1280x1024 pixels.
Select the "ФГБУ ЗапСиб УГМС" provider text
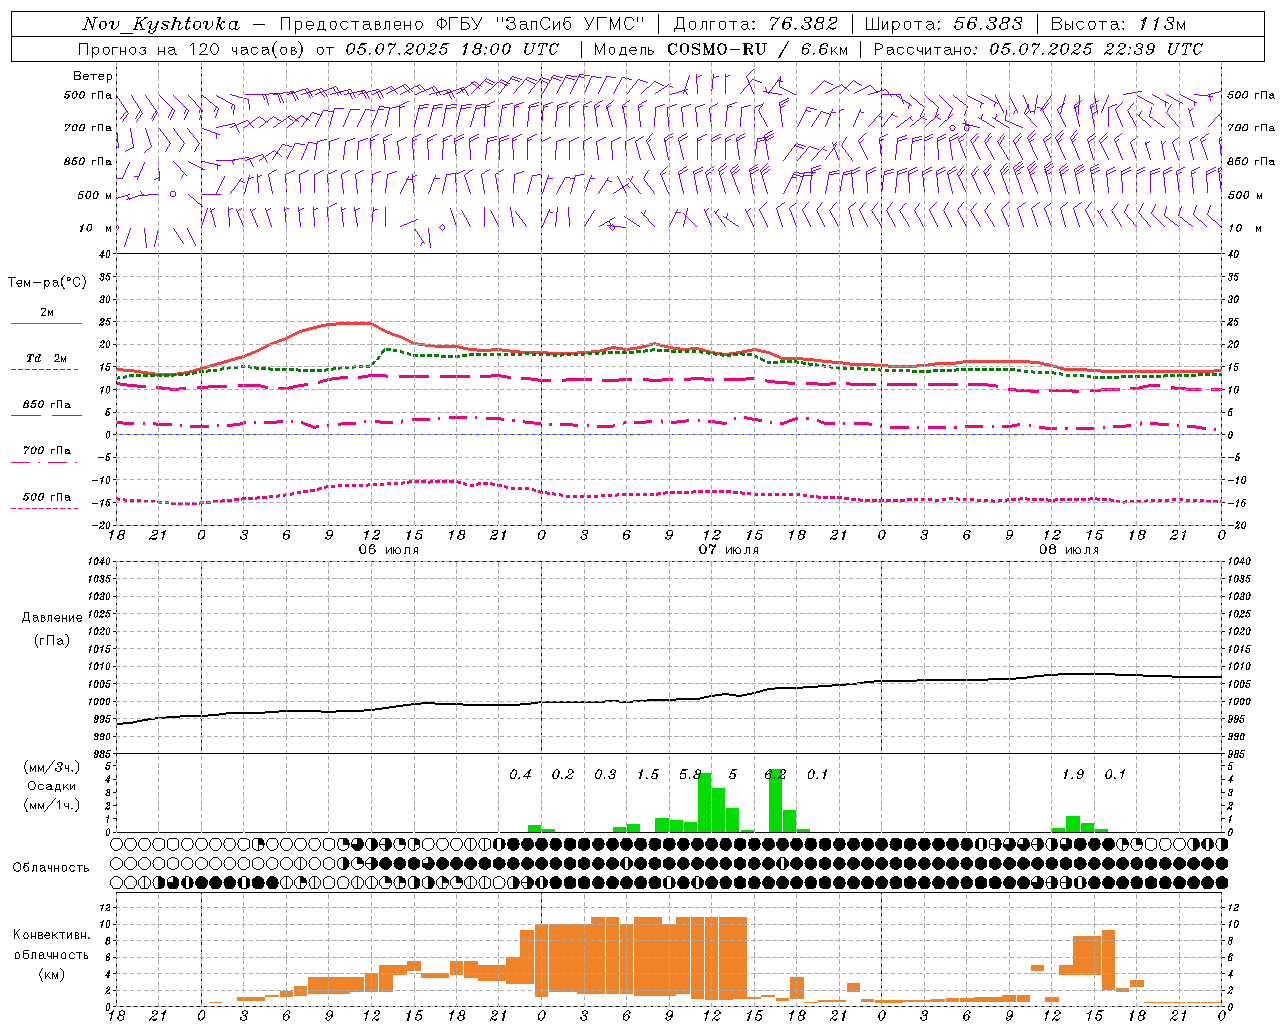(x=540, y=24)
